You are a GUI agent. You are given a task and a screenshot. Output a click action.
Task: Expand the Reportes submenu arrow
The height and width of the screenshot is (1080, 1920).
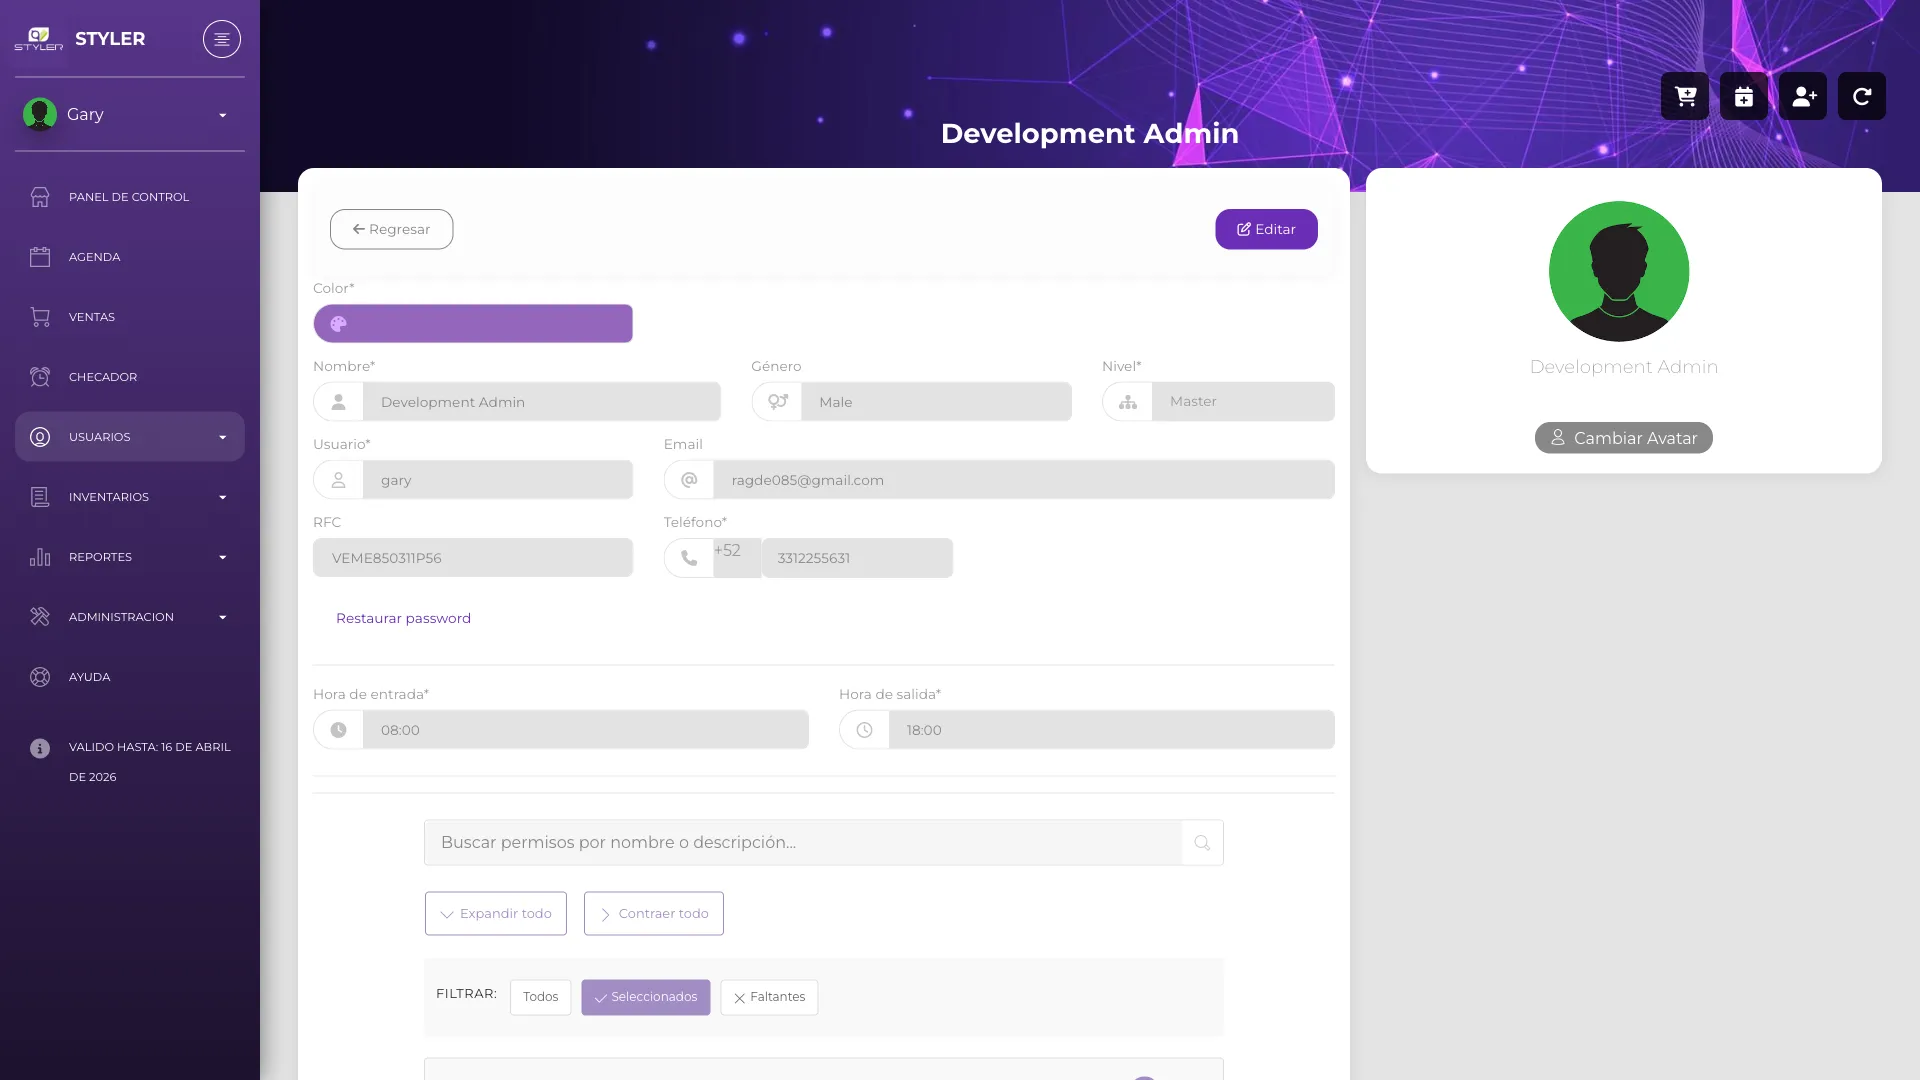[x=223, y=557]
